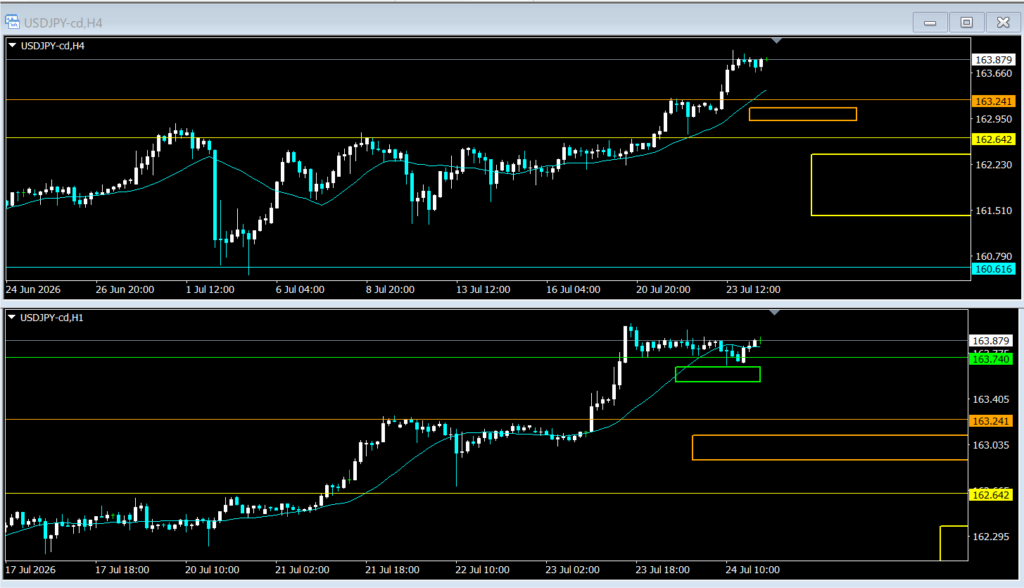Click the 21 Jul 02:00 time label
This screenshot has width=1024, height=588.
tap(302, 570)
